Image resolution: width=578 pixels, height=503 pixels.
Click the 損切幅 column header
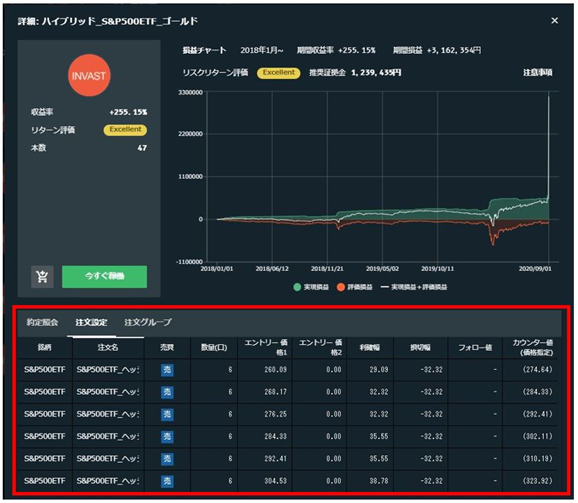pyautogui.click(x=420, y=347)
